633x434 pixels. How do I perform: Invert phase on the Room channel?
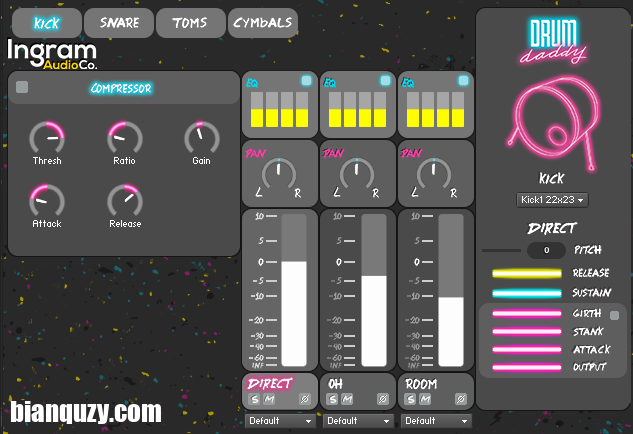click(x=461, y=399)
